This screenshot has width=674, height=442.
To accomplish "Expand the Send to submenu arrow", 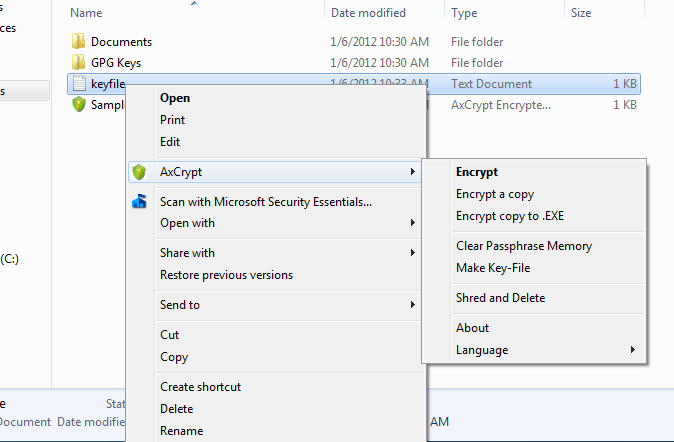I will coord(412,304).
